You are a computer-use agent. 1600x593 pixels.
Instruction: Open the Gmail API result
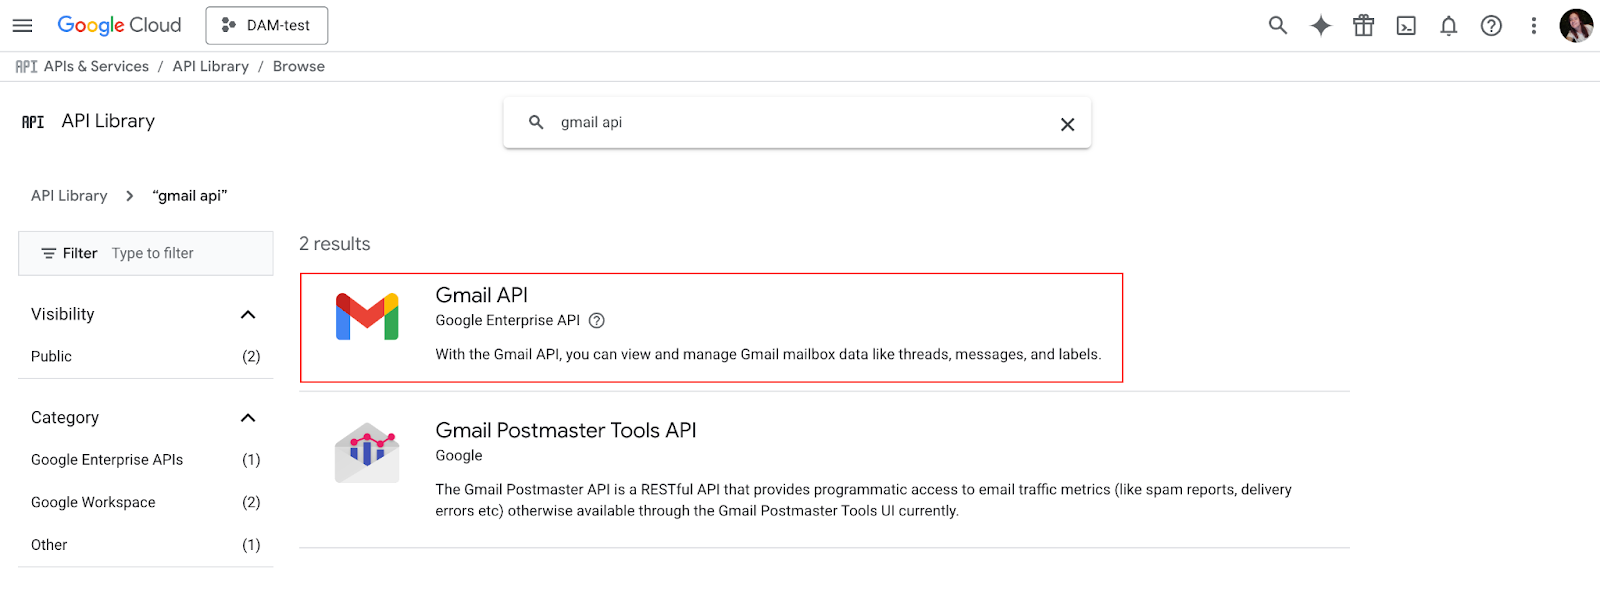click(x=711, y=327)
